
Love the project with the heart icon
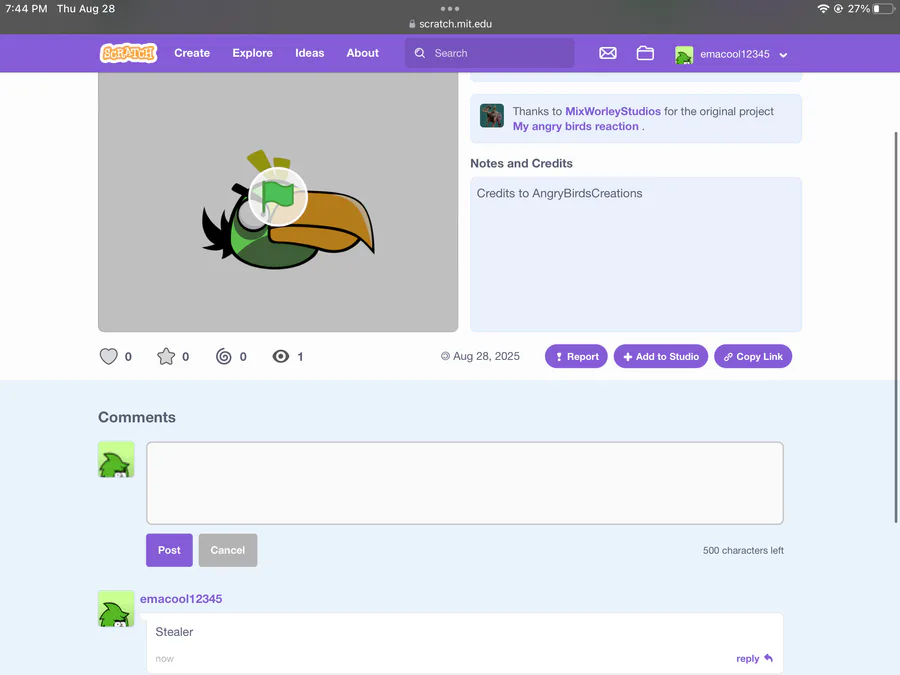(x=108, y=356)
